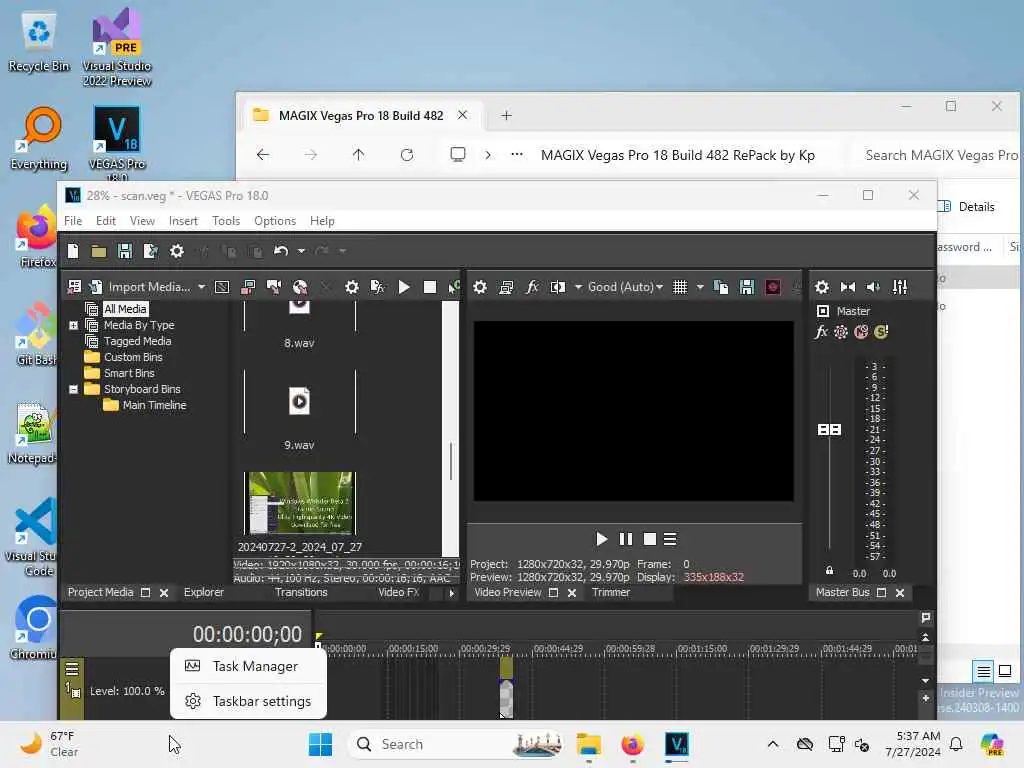Toggle Downmix Output in Master Bus
1024x768 pixels.
(848, 287)
